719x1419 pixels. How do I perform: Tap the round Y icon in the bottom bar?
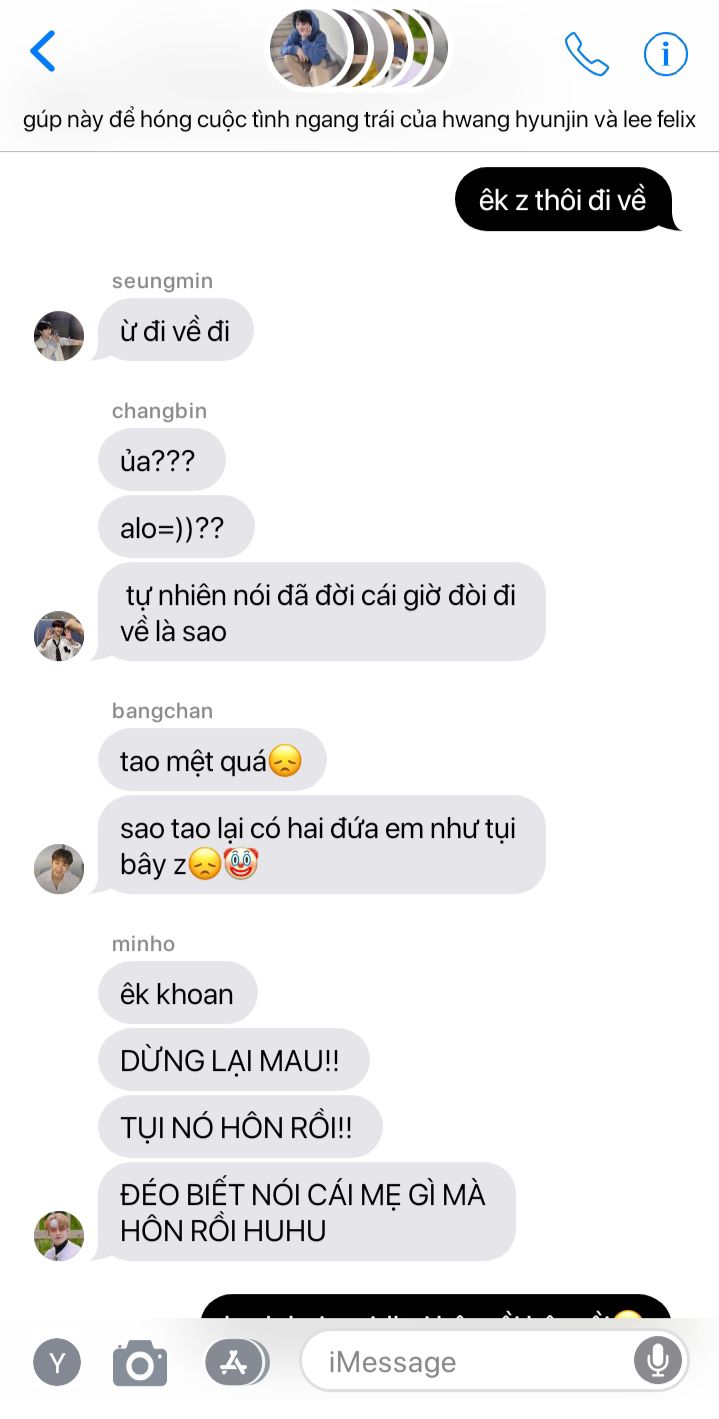point(58,1362)
